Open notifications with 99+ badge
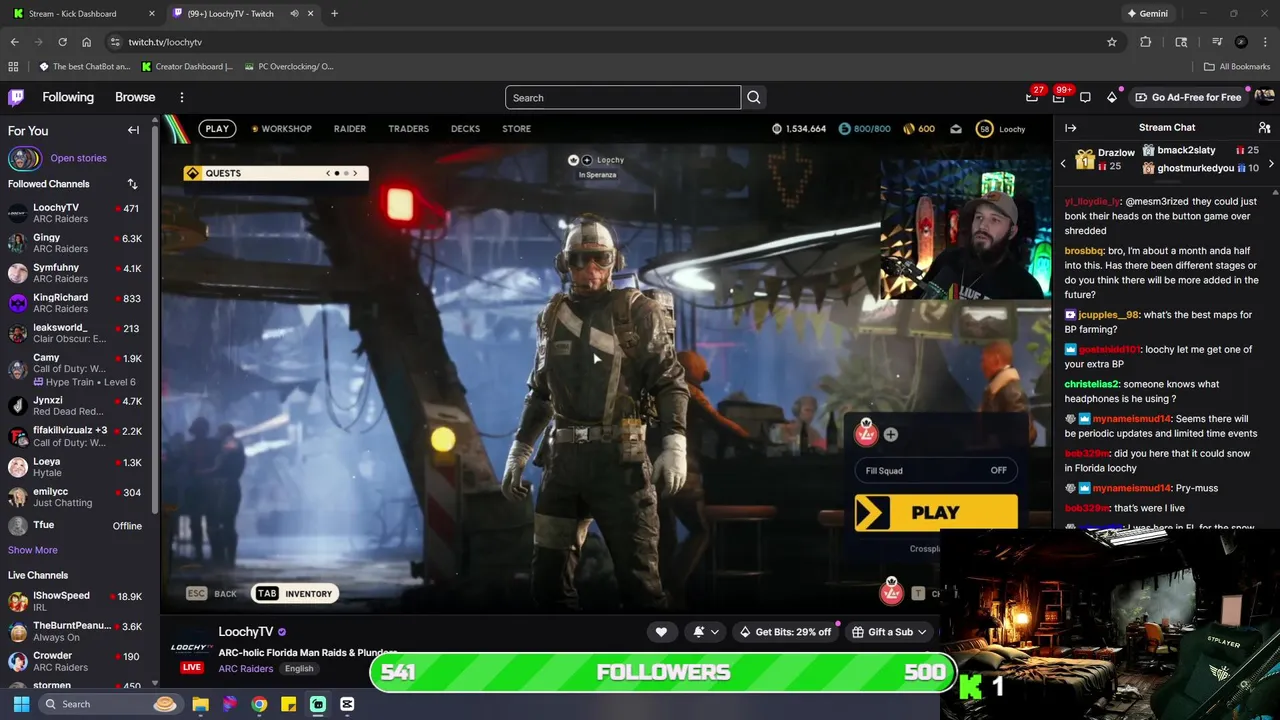This screenshot has height=720, width=1280. click(1059, 97)
